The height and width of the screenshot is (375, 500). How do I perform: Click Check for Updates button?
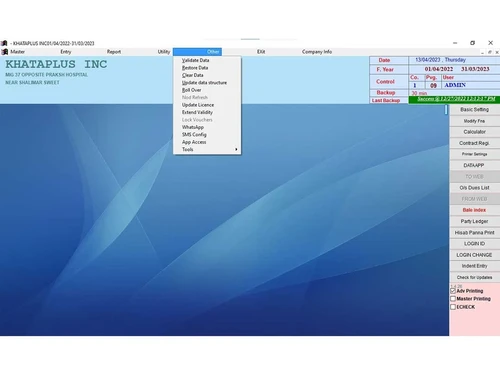(x=474, y=277)
